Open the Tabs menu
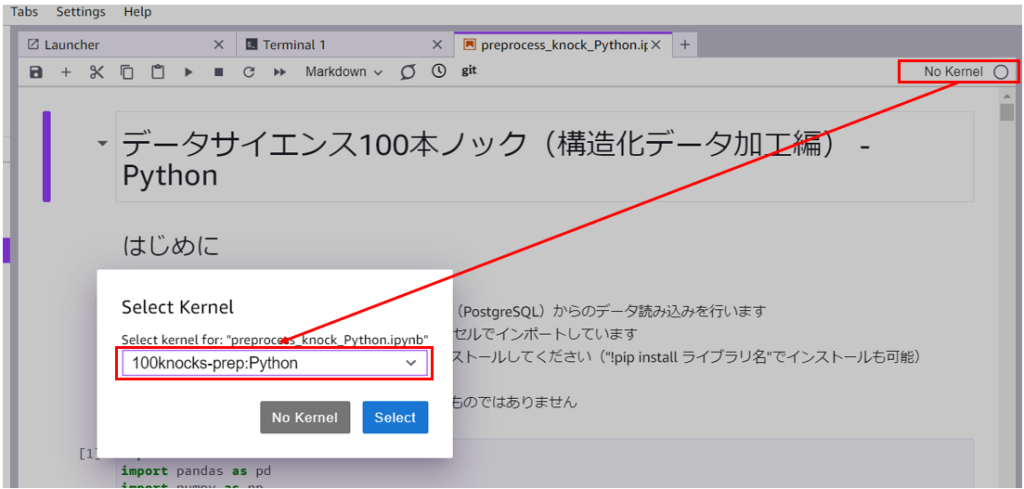This screenshot has height=489, width=1024. [x=24, y=12]
